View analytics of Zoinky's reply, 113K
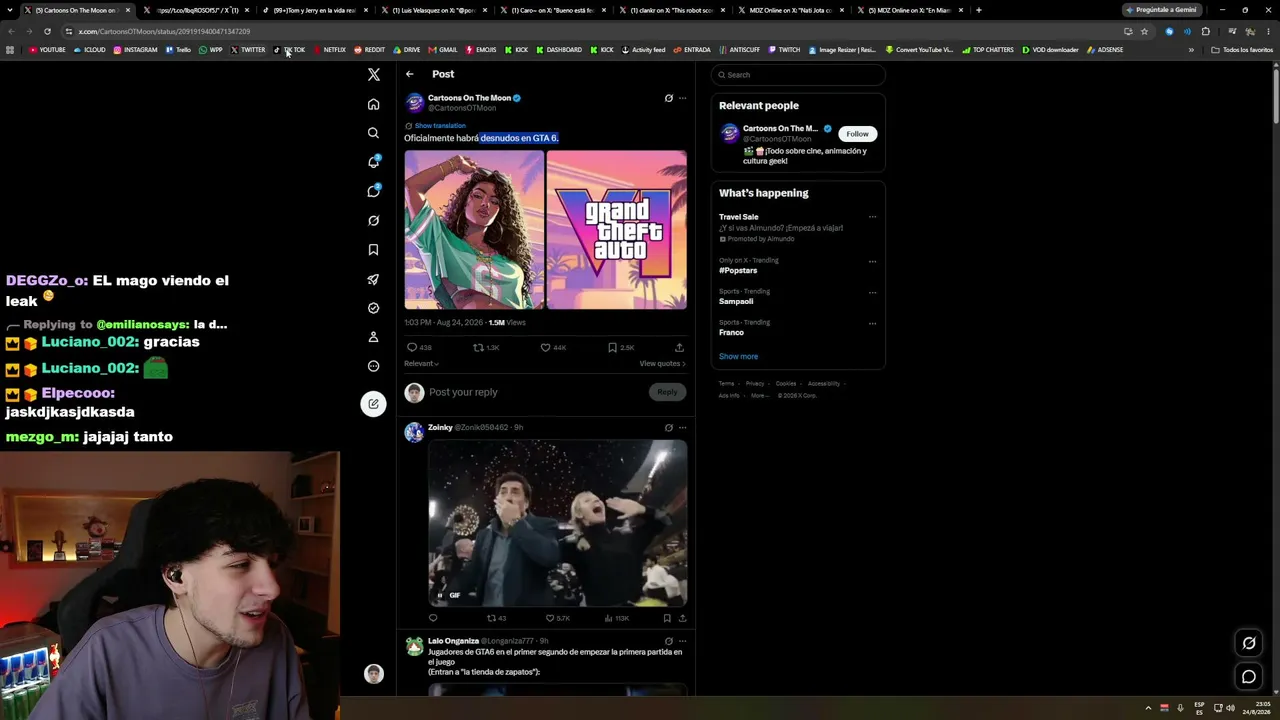Image resolution: width=1280 pixels, height=720 pixels. point(618,618)
